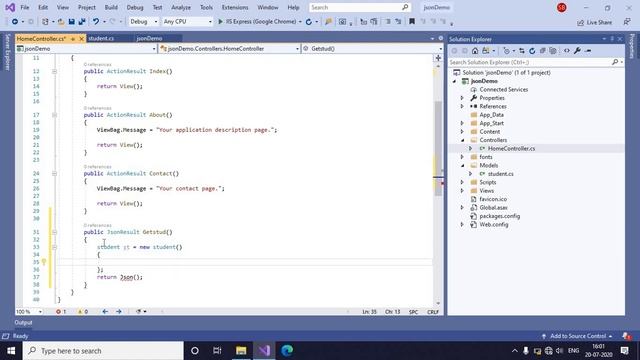Select Web.config in Solution Explorer

(x=493, y=224)
